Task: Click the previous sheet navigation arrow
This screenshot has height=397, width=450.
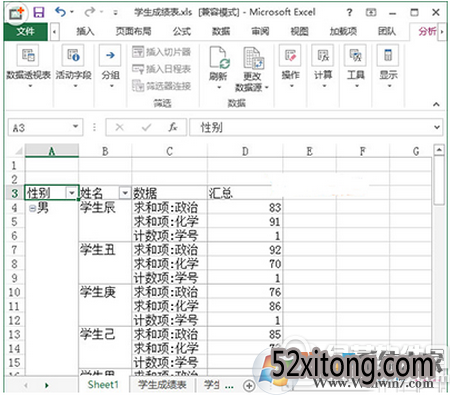Action: pyautogui.click(x=26, y=386)
